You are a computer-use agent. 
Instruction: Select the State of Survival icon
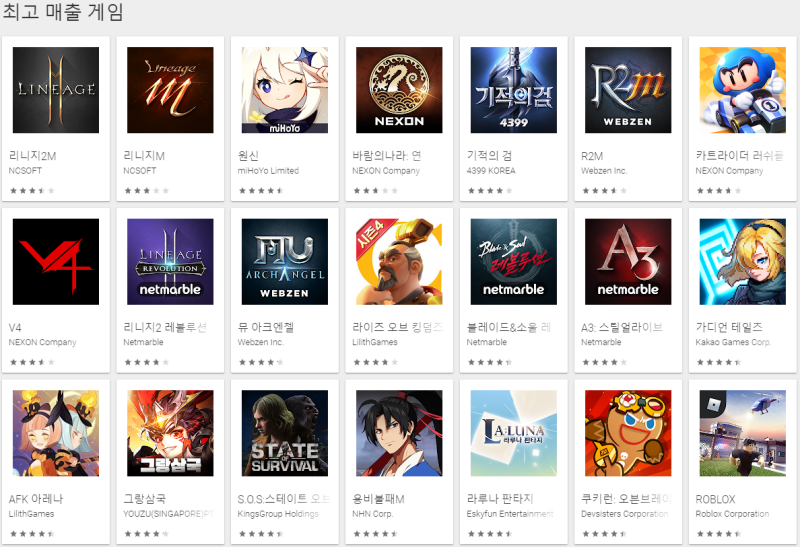click(x=285, y=433)
